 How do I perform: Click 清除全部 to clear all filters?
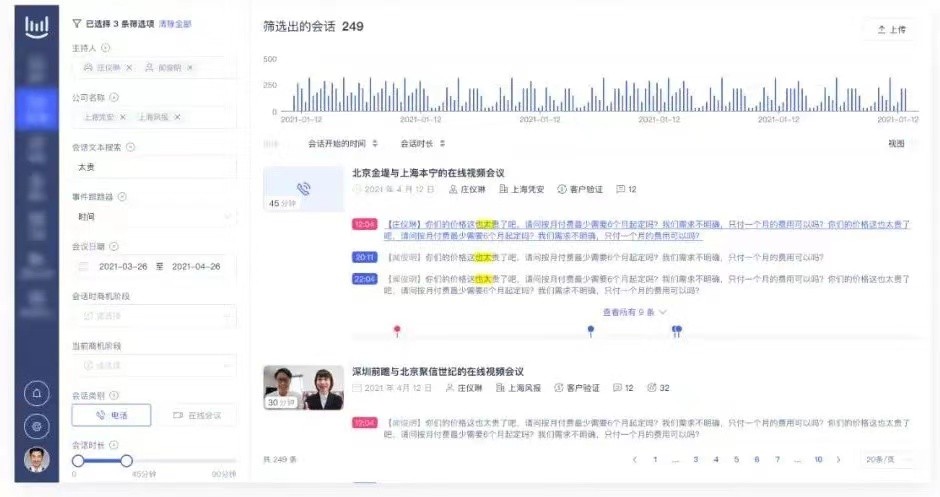coord(175,24)
